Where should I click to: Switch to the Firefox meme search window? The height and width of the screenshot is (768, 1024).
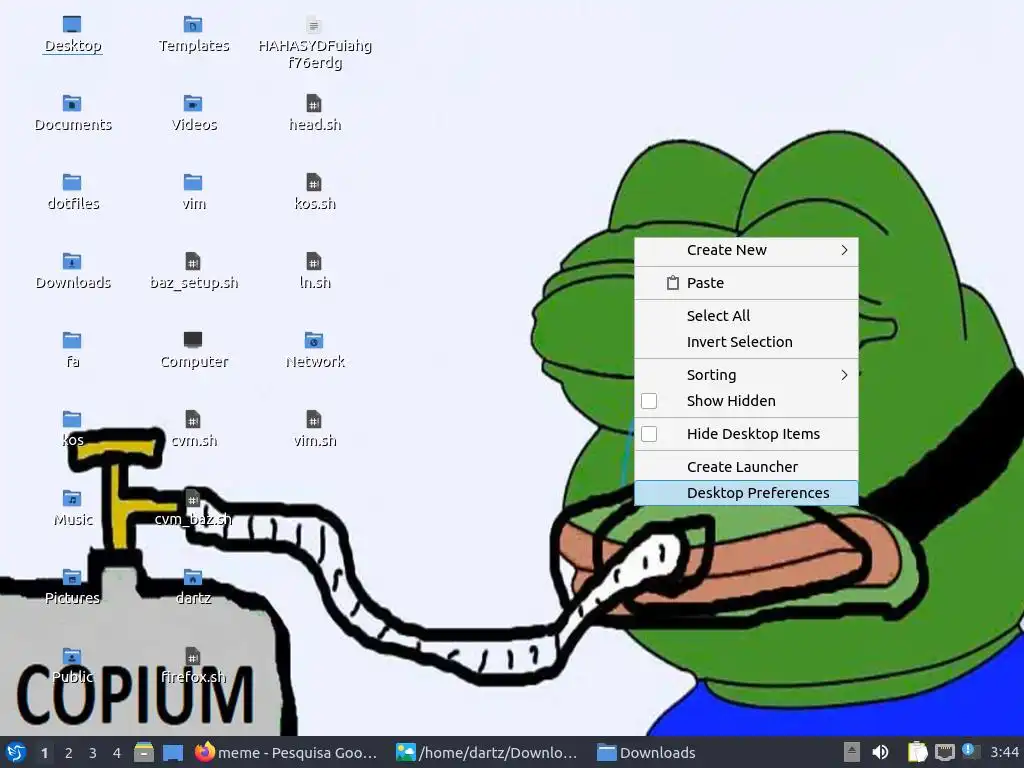click(287, 752)
